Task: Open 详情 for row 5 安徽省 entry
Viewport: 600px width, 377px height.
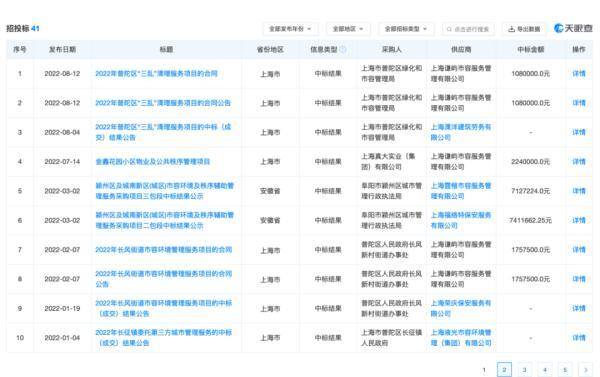Action: (x=579, y=191)
